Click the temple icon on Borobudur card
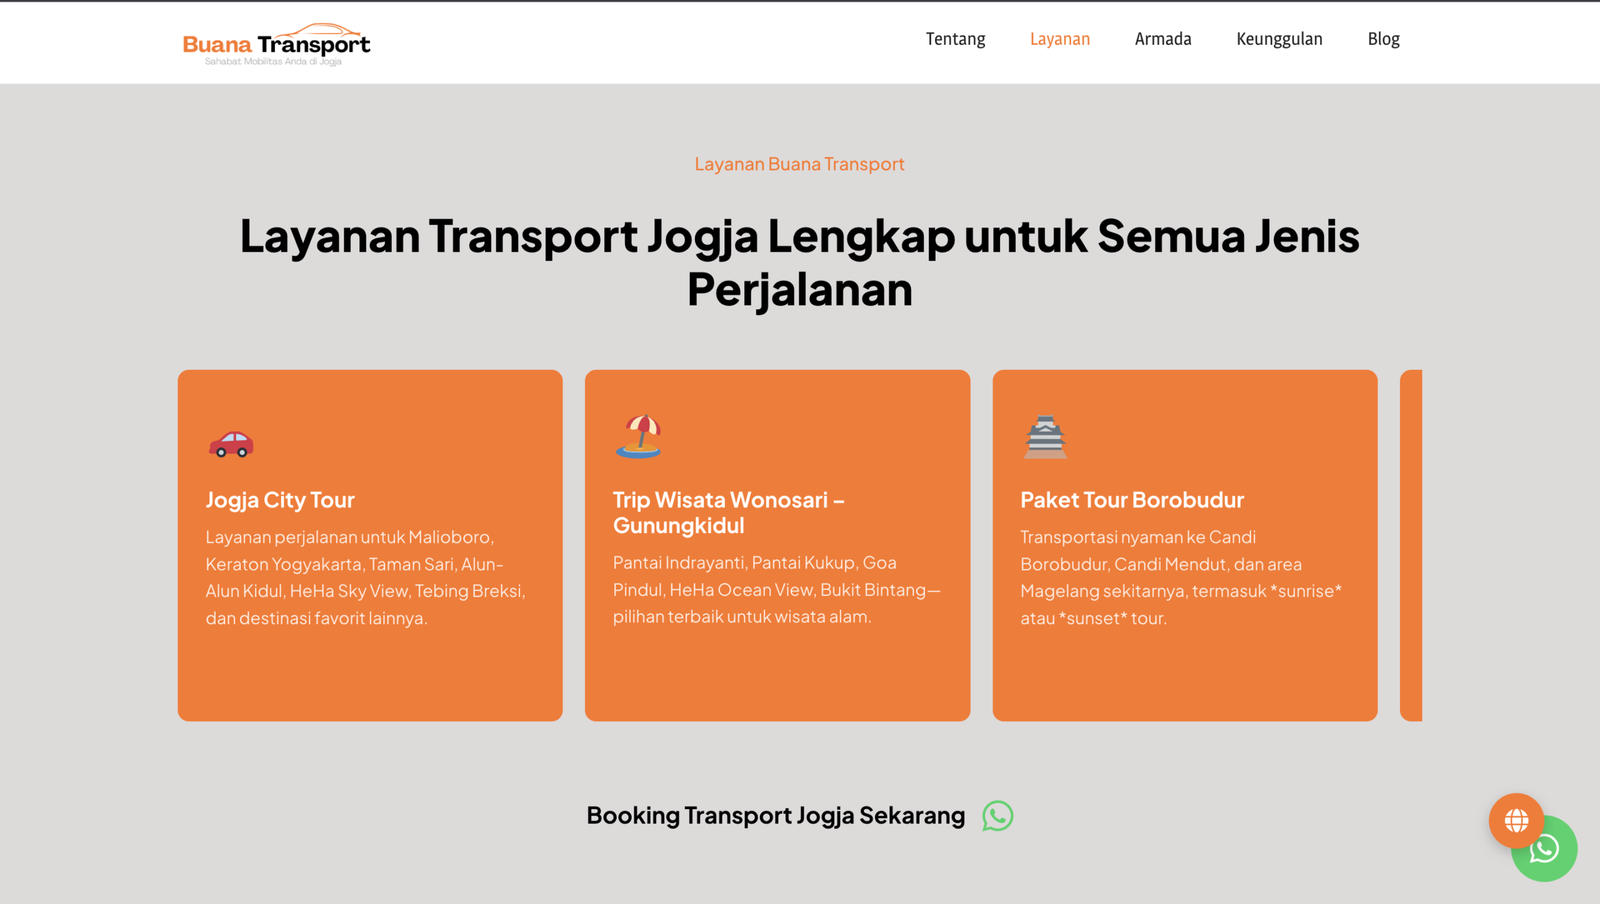Screen dimensions: 1600x904 1045,437
